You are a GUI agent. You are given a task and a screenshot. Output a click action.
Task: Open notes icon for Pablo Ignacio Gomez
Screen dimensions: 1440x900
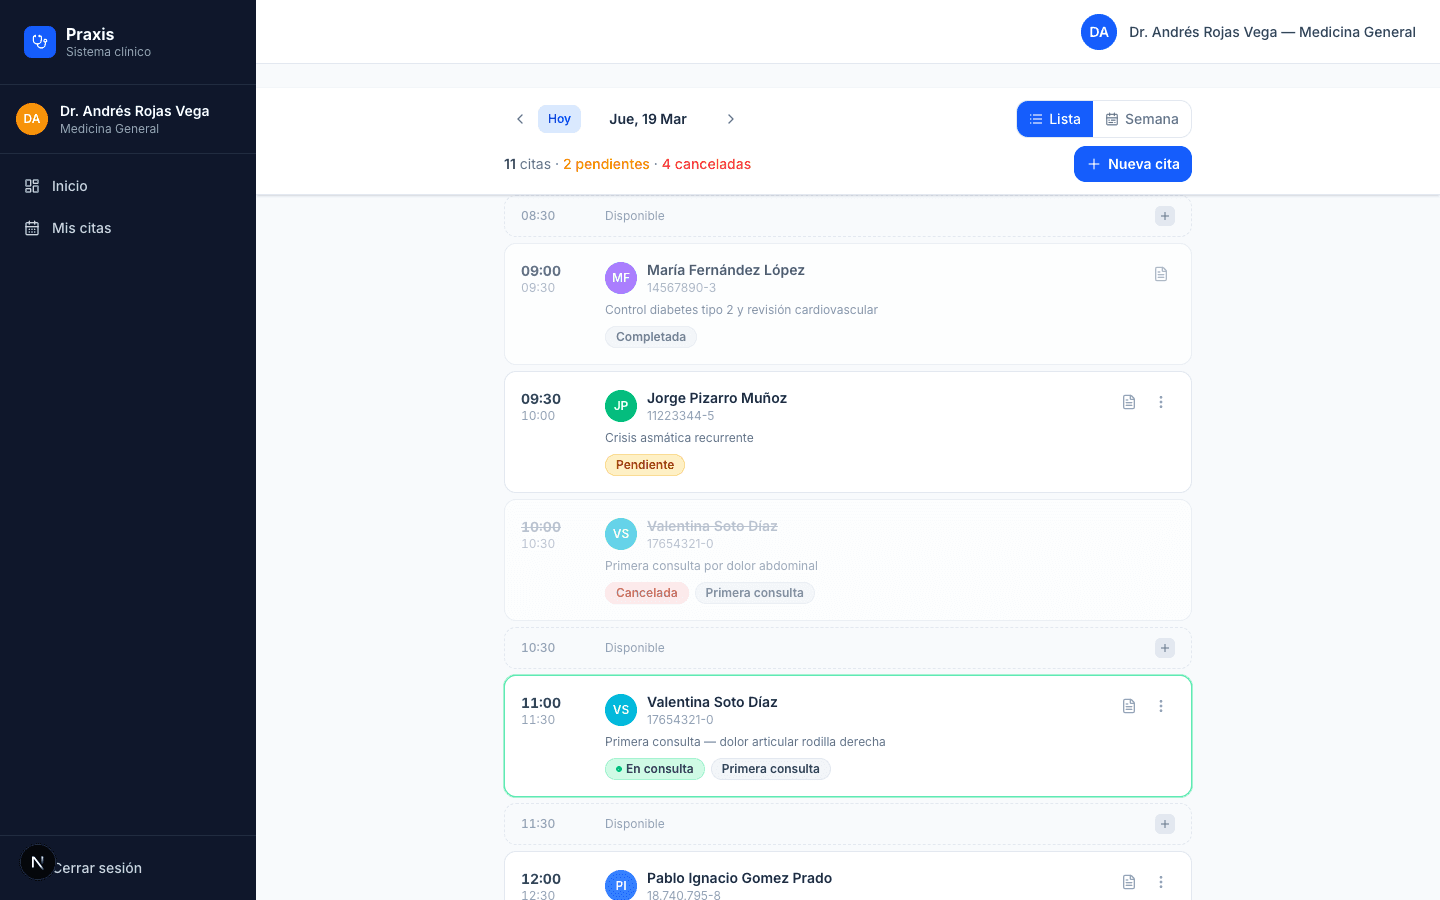click(1129, 882)
